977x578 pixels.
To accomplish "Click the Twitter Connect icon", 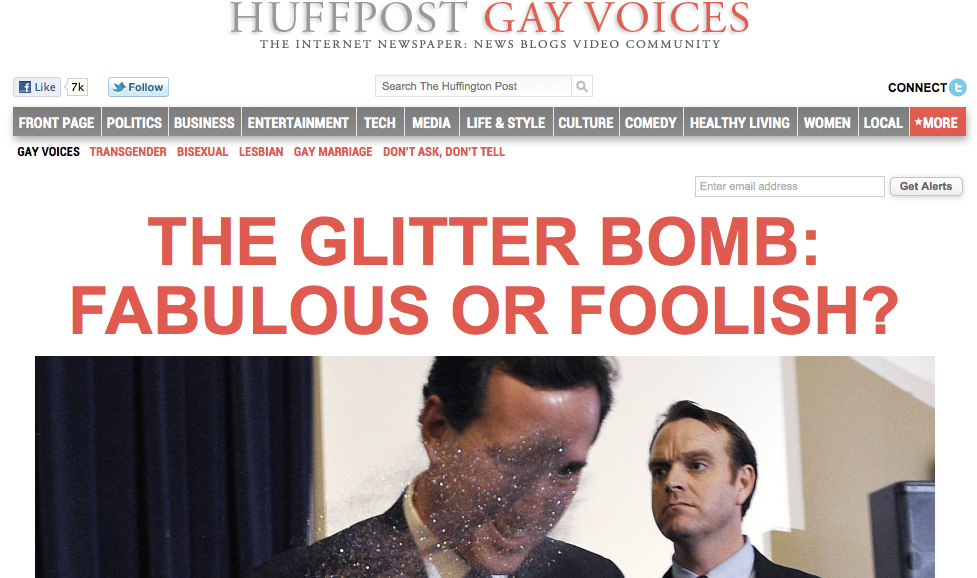I will (958, 87).
